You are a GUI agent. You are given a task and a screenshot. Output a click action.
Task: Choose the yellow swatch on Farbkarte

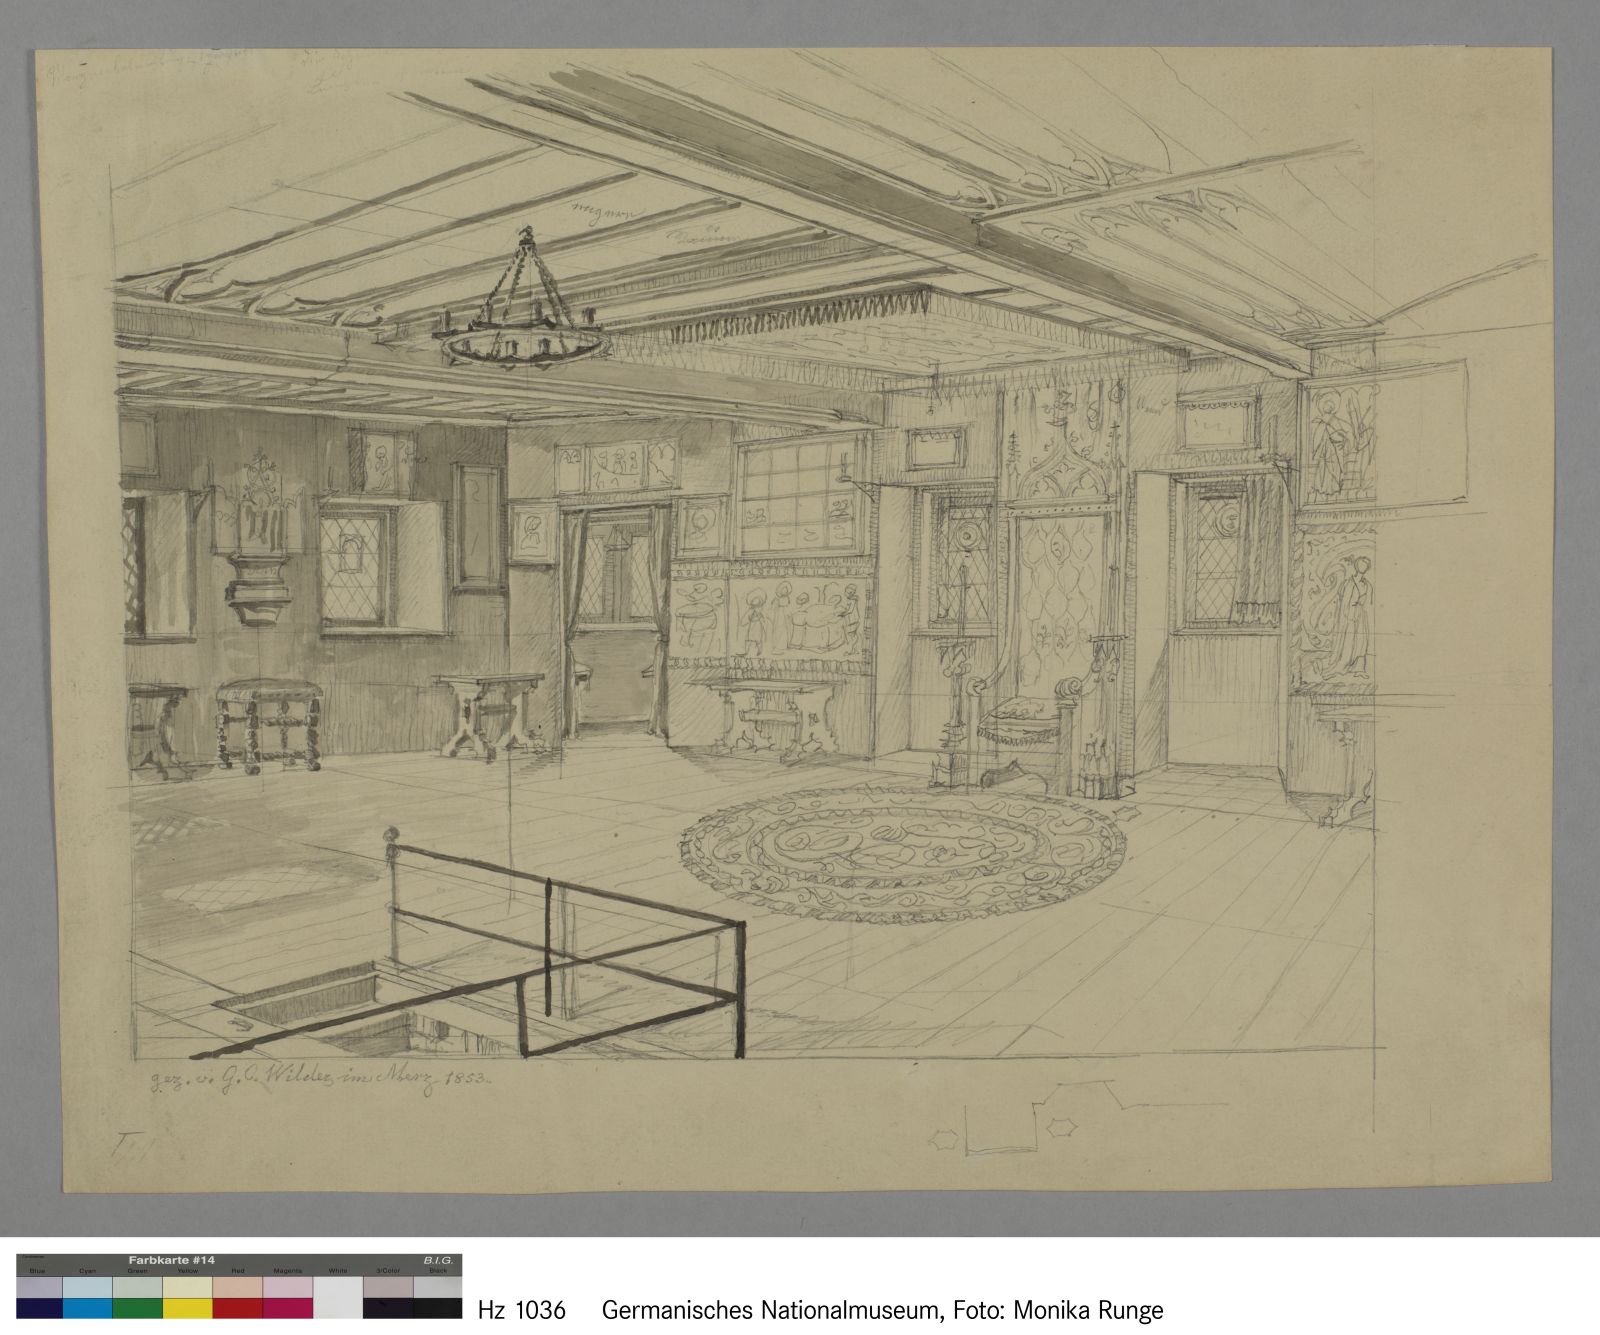(x=188, y=1309)
